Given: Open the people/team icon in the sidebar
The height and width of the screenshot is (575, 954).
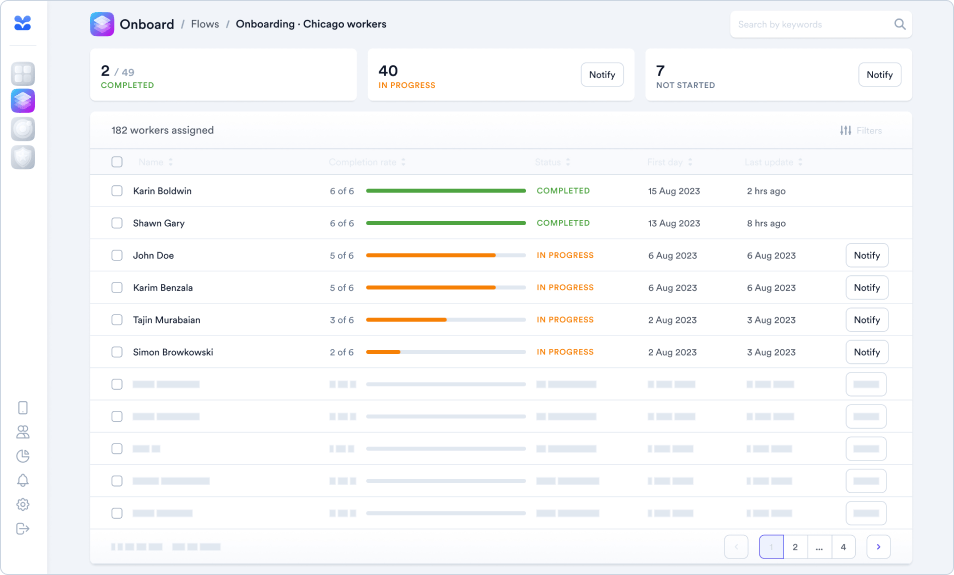Looking at the screenshot, I should tap(23, 432).
